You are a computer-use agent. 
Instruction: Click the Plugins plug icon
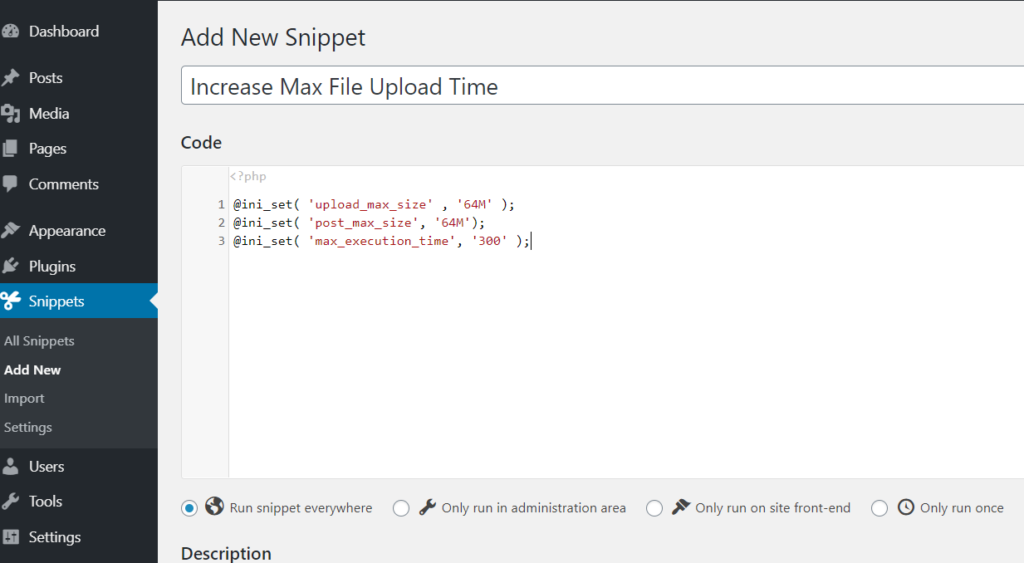click(10, 266)
